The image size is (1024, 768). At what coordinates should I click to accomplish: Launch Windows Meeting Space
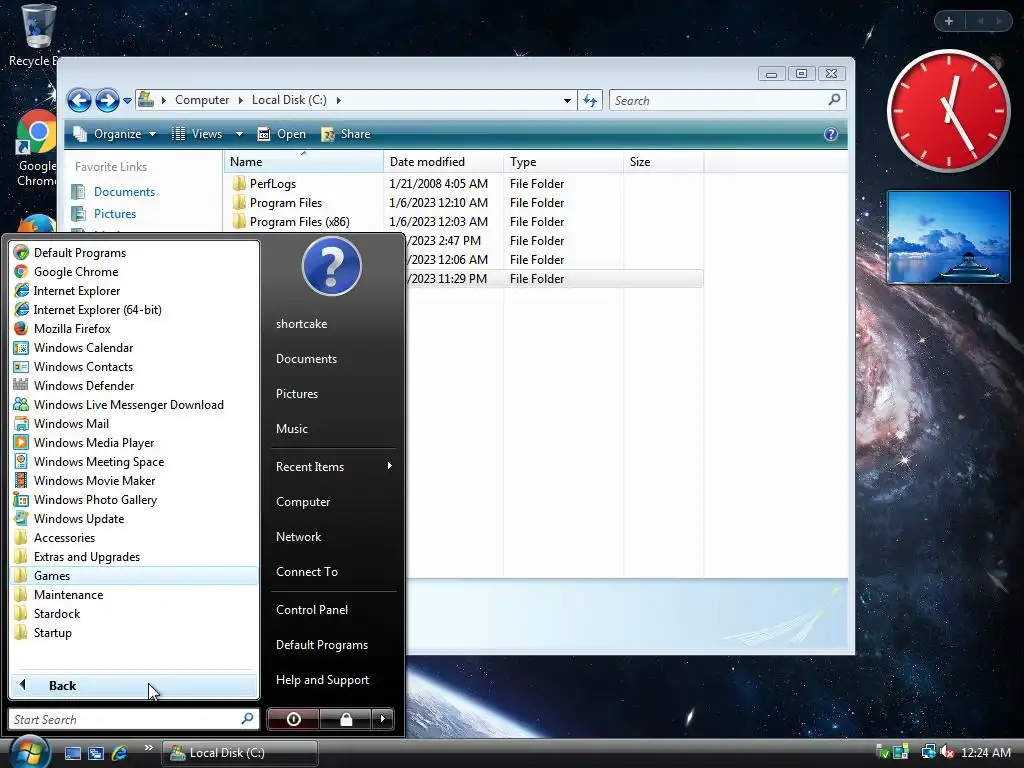(135, 461)
